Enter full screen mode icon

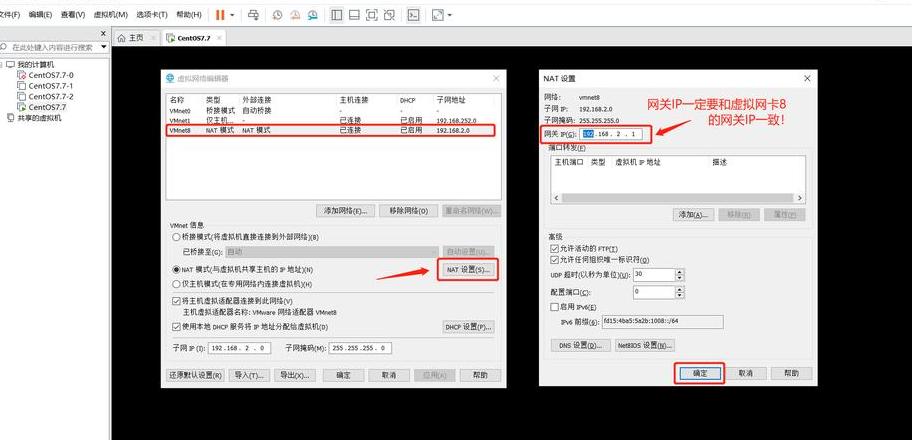(372, 15)
